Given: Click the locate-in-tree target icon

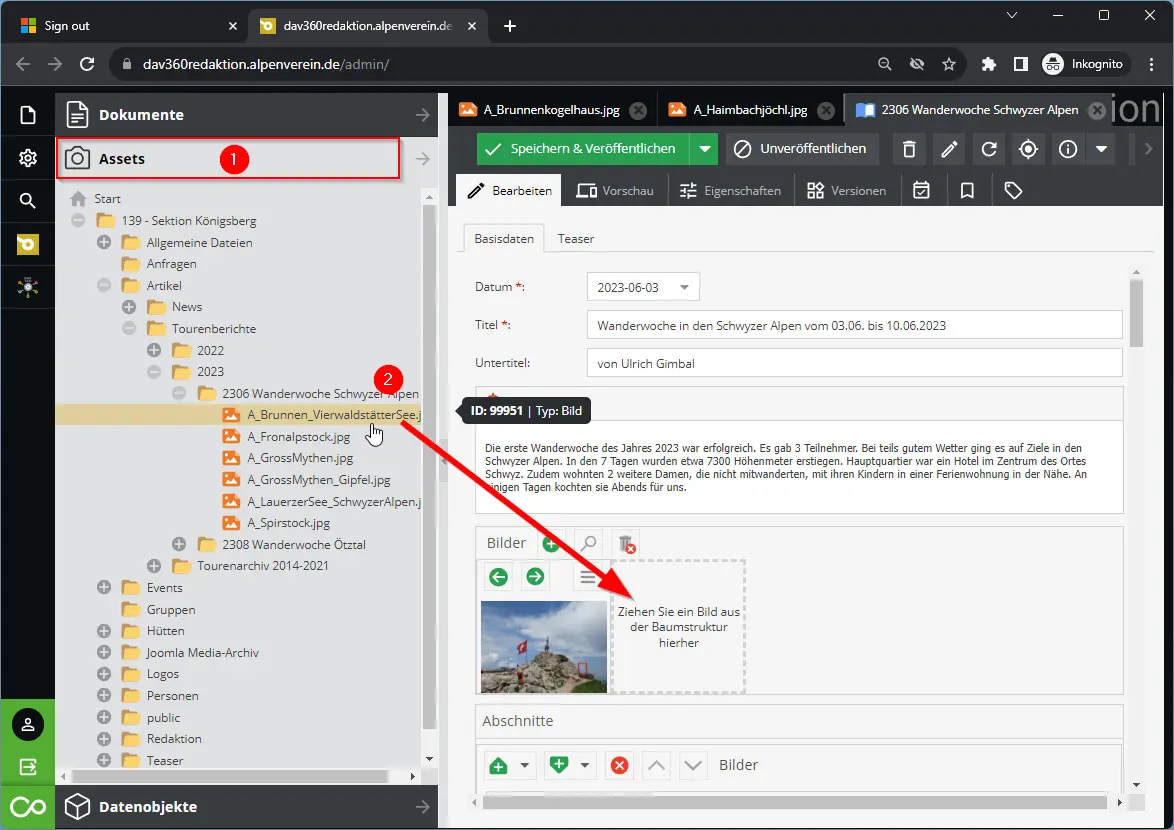Looking at the screenshot, I should (x=1028, y=149).
